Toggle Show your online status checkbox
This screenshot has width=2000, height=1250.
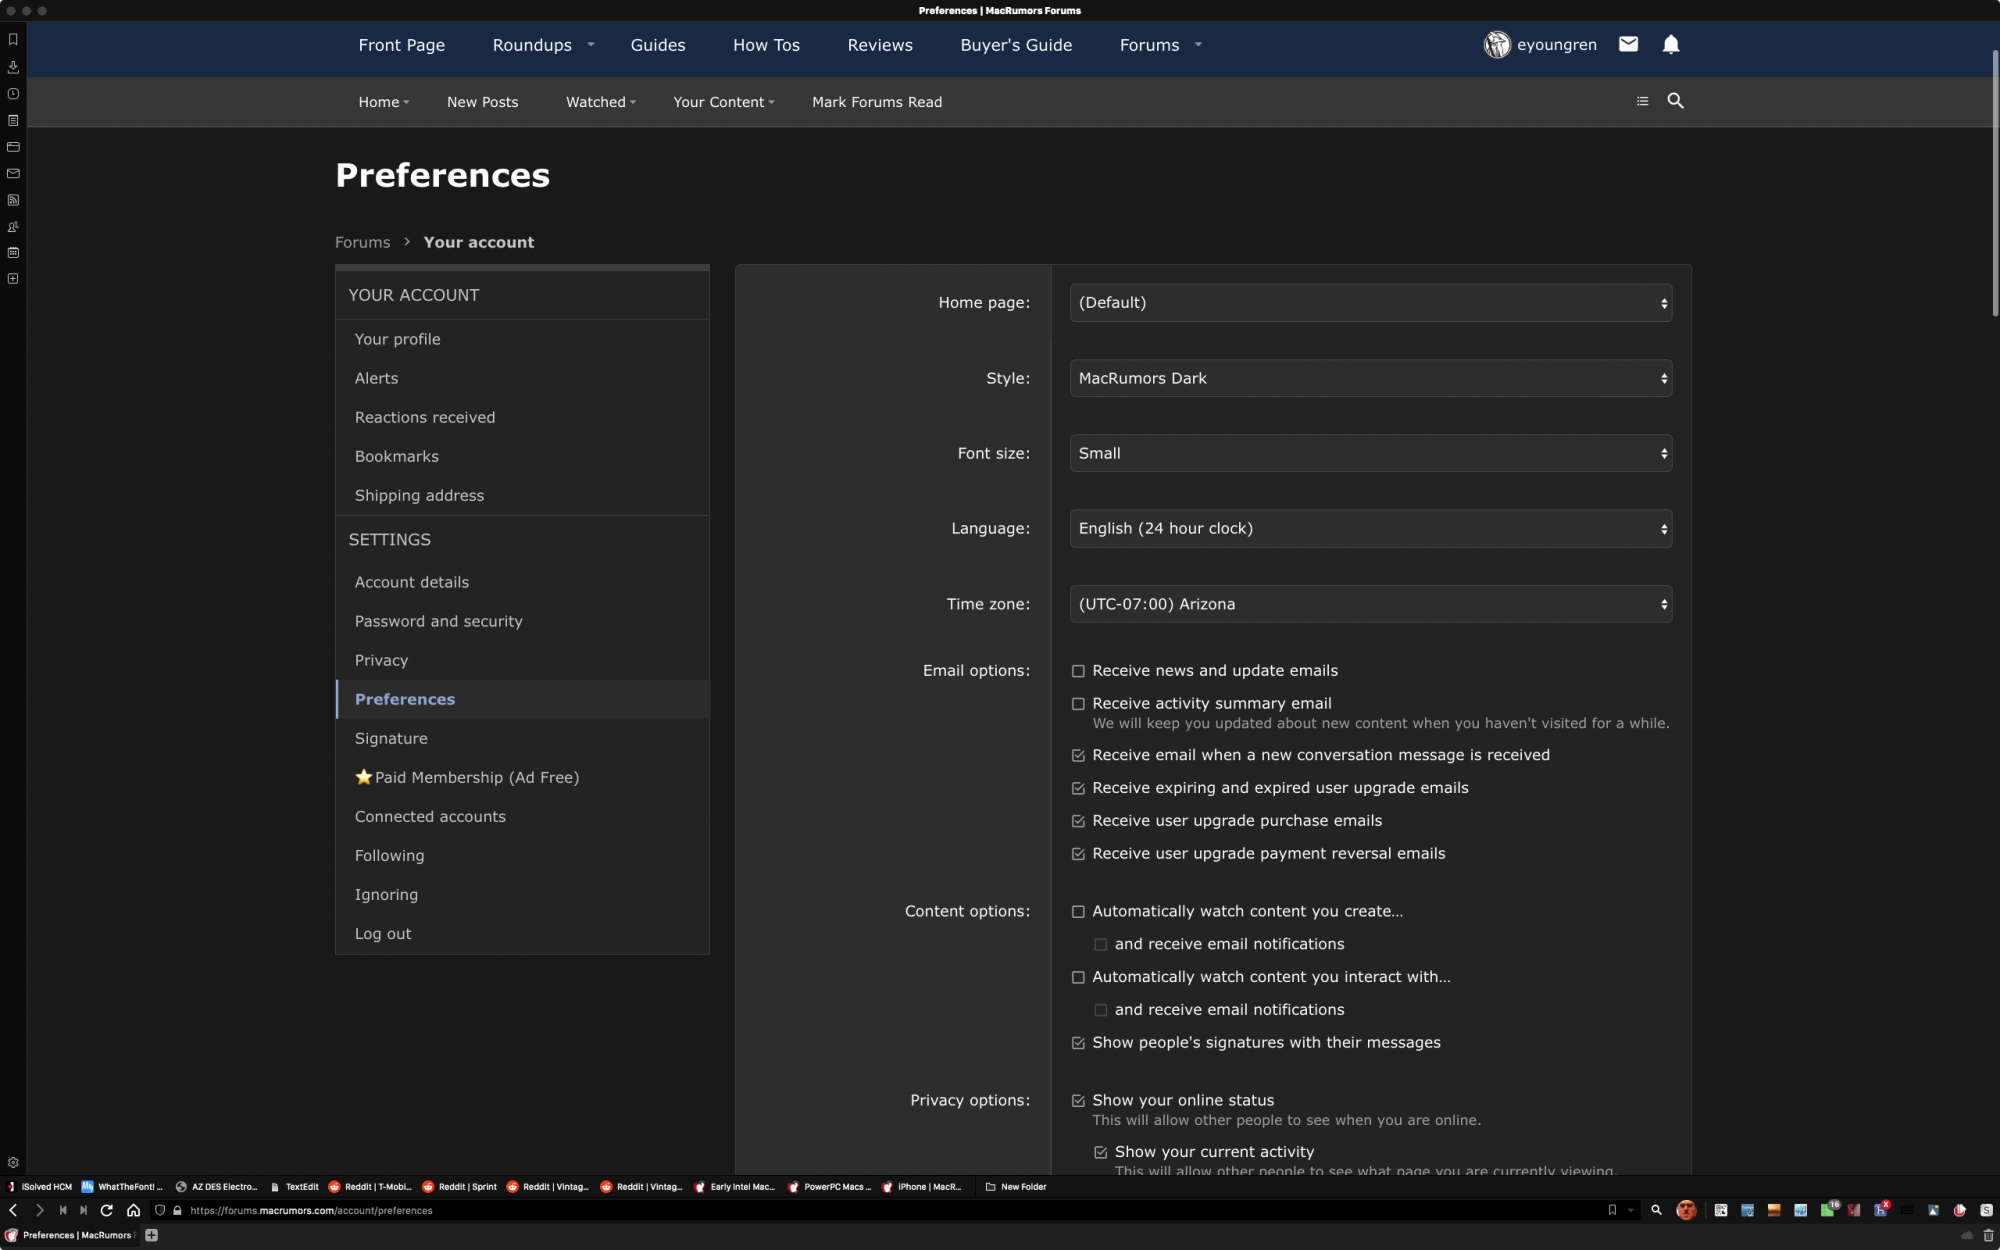[1078, 1101]
